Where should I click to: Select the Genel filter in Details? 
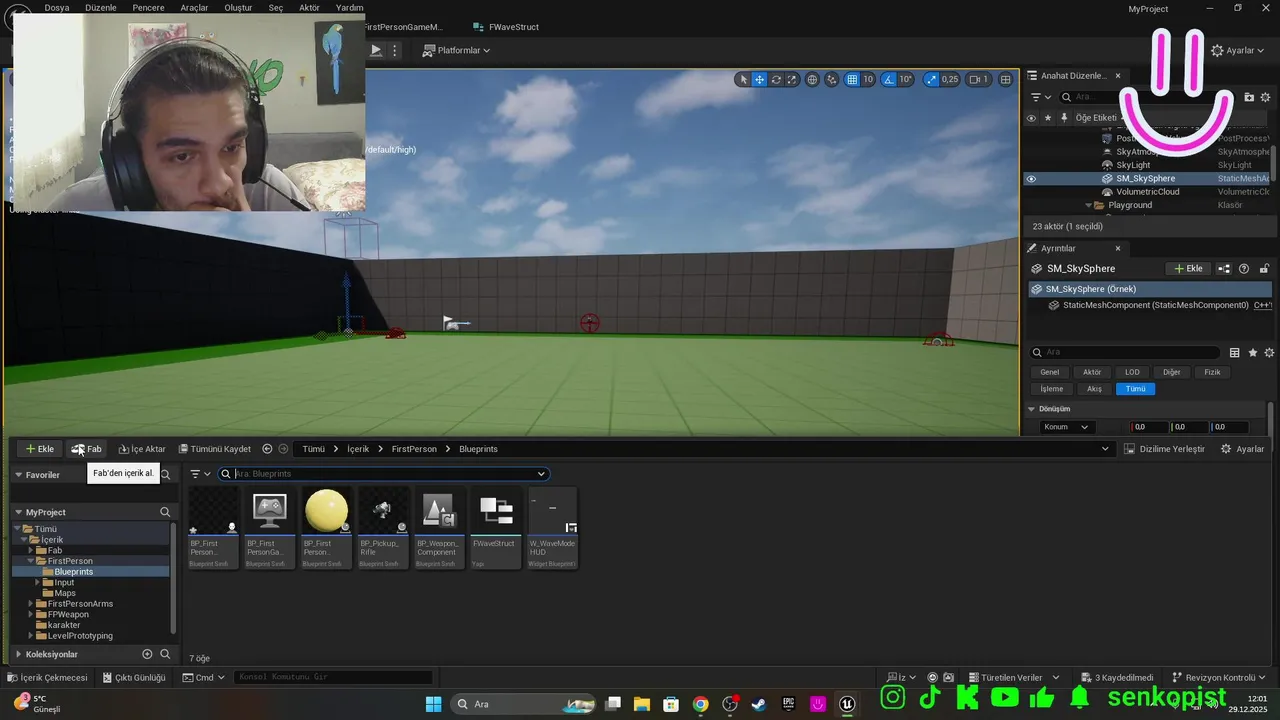click(x=1049, y=372)
